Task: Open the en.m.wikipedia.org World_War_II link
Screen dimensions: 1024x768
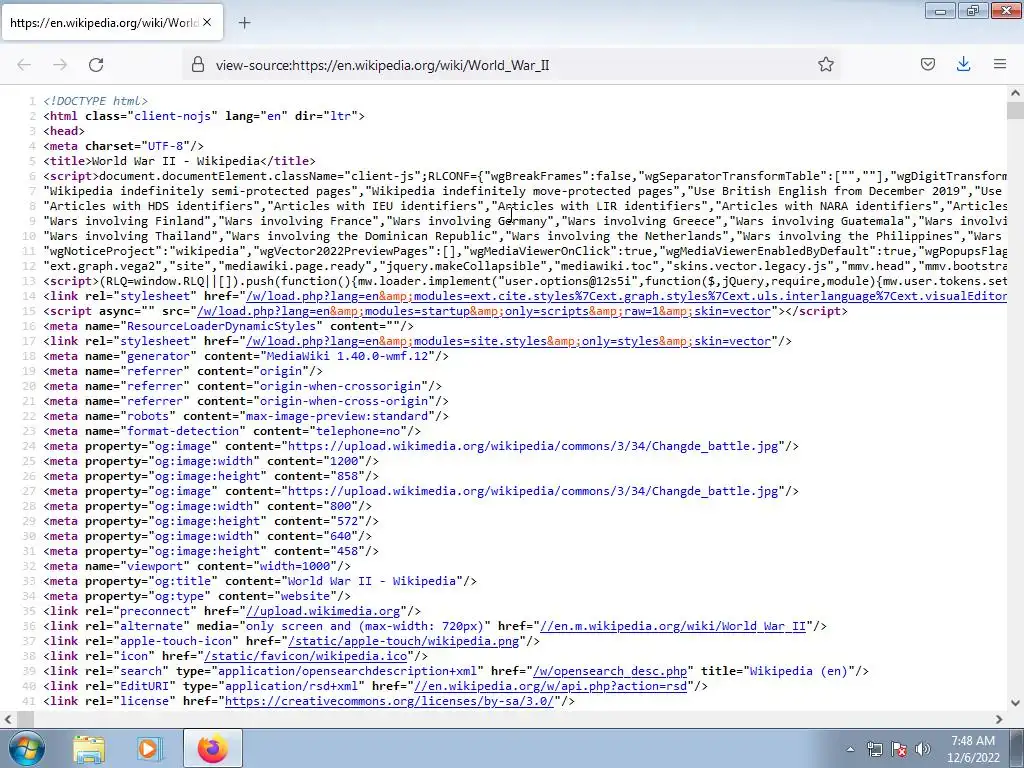Action: click(673, 626)
